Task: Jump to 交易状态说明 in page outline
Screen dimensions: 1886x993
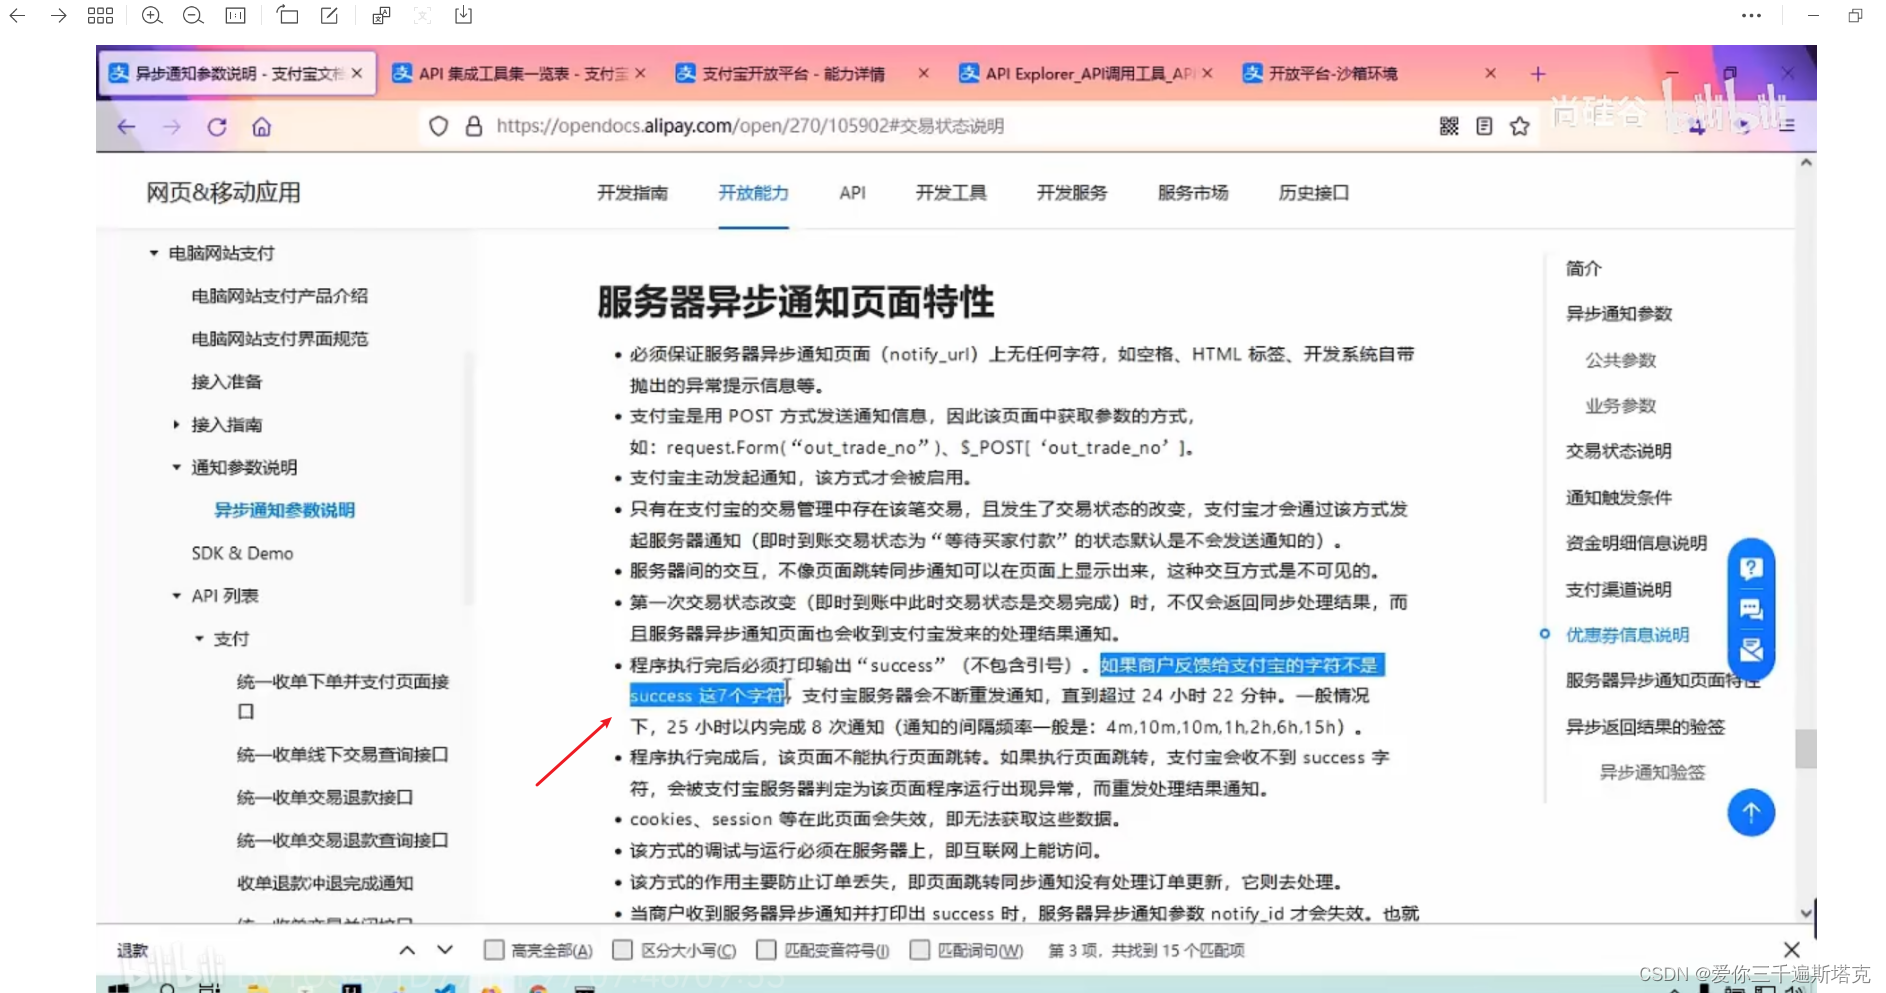Action: (x=1619, y=451)
